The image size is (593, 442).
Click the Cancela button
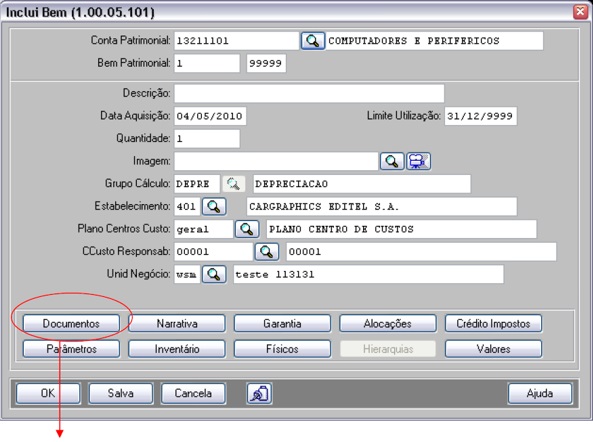click(x=193, y=394)
